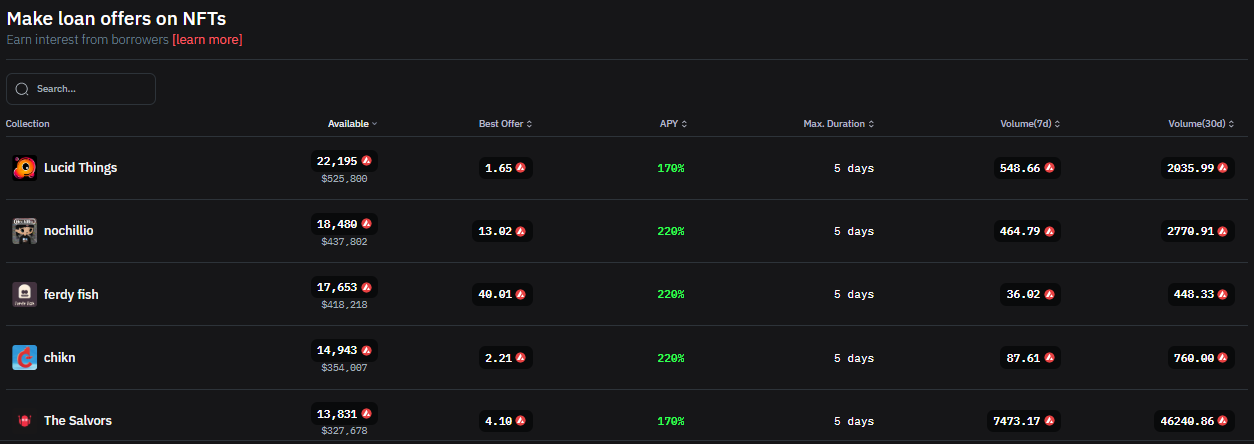Open the ferdy fish collection name

(71, 295)
